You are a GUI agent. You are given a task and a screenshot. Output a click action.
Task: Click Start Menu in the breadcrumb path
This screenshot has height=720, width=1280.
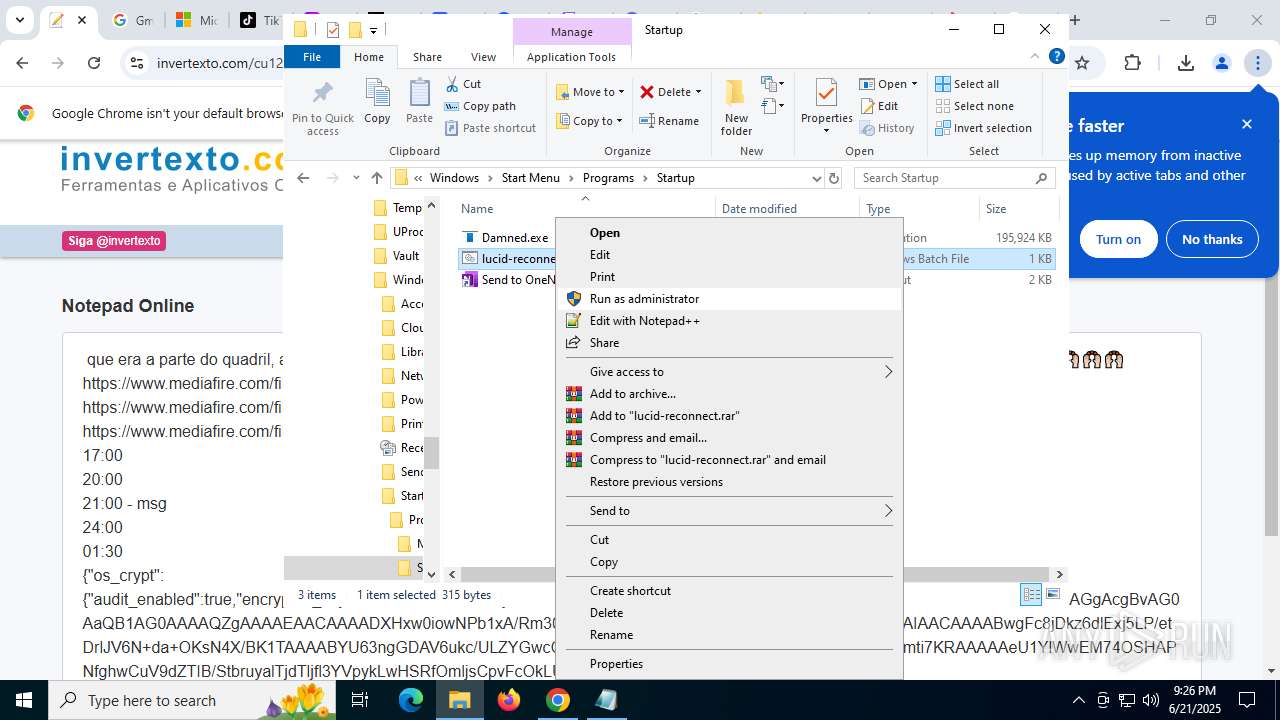click(x=531, y=178)
